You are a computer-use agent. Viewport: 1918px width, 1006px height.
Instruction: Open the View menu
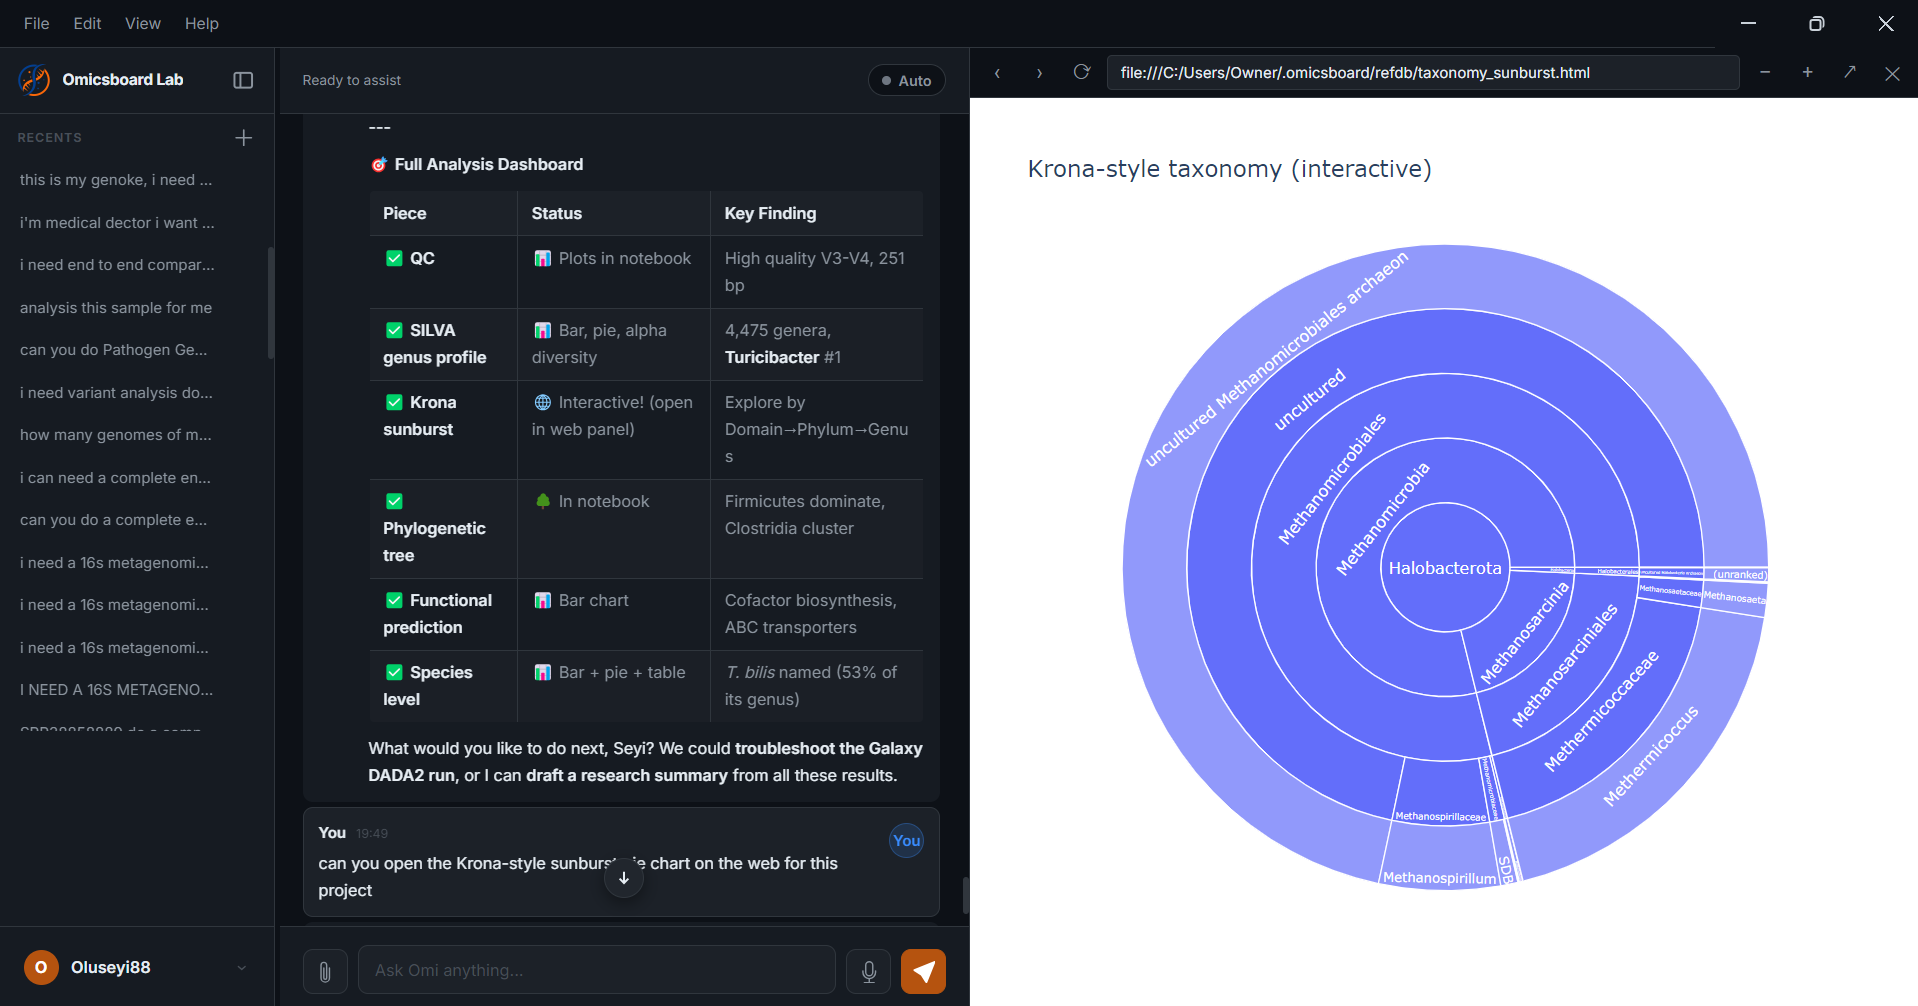tap(143, 23)
